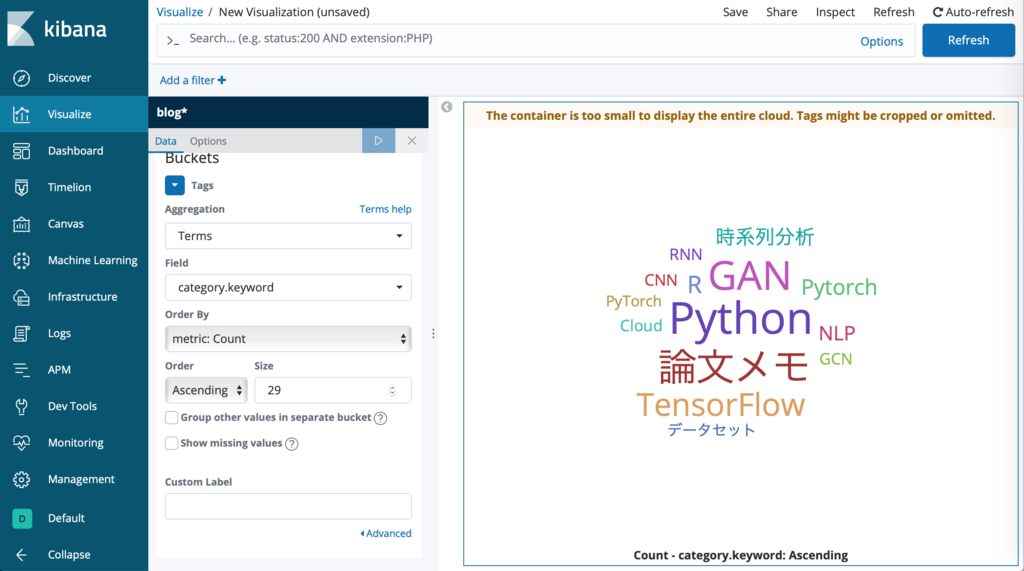Open Timelion icon in sidebar
The width and height of the screenshot is (1024, 571).
pyautogui.click(x=21, y=188)
